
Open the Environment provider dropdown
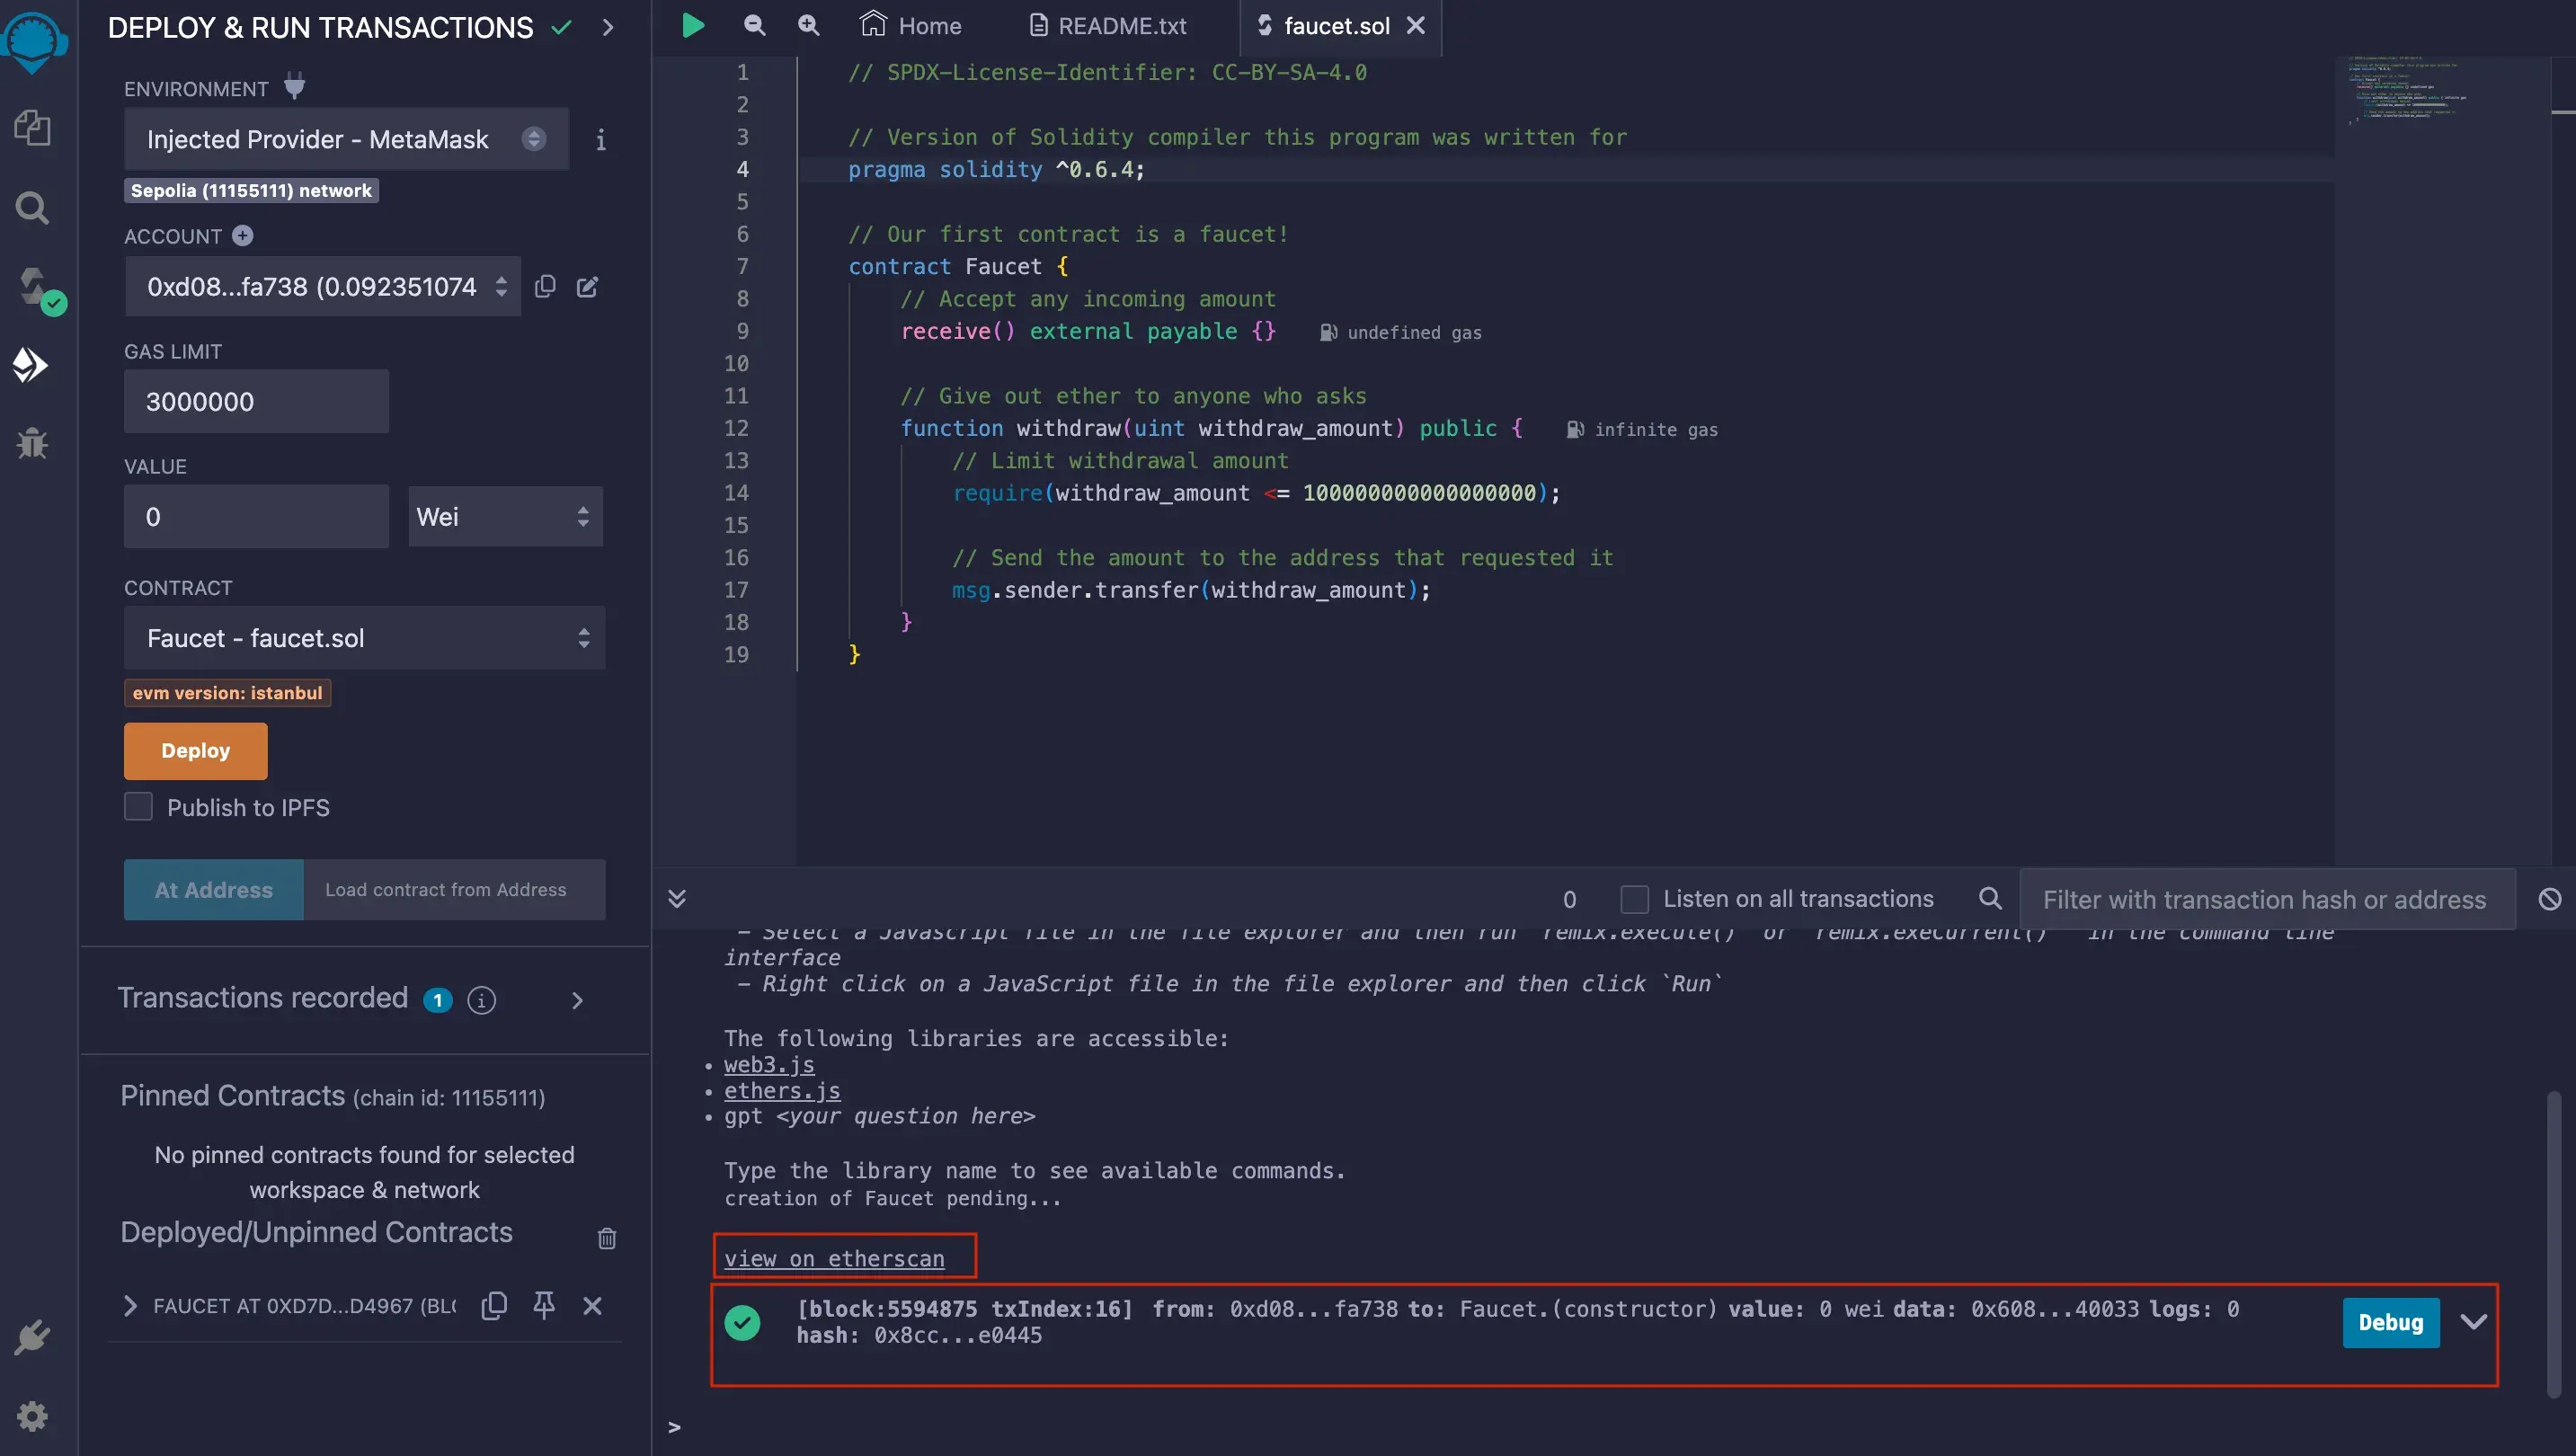(x=346, y=139)
